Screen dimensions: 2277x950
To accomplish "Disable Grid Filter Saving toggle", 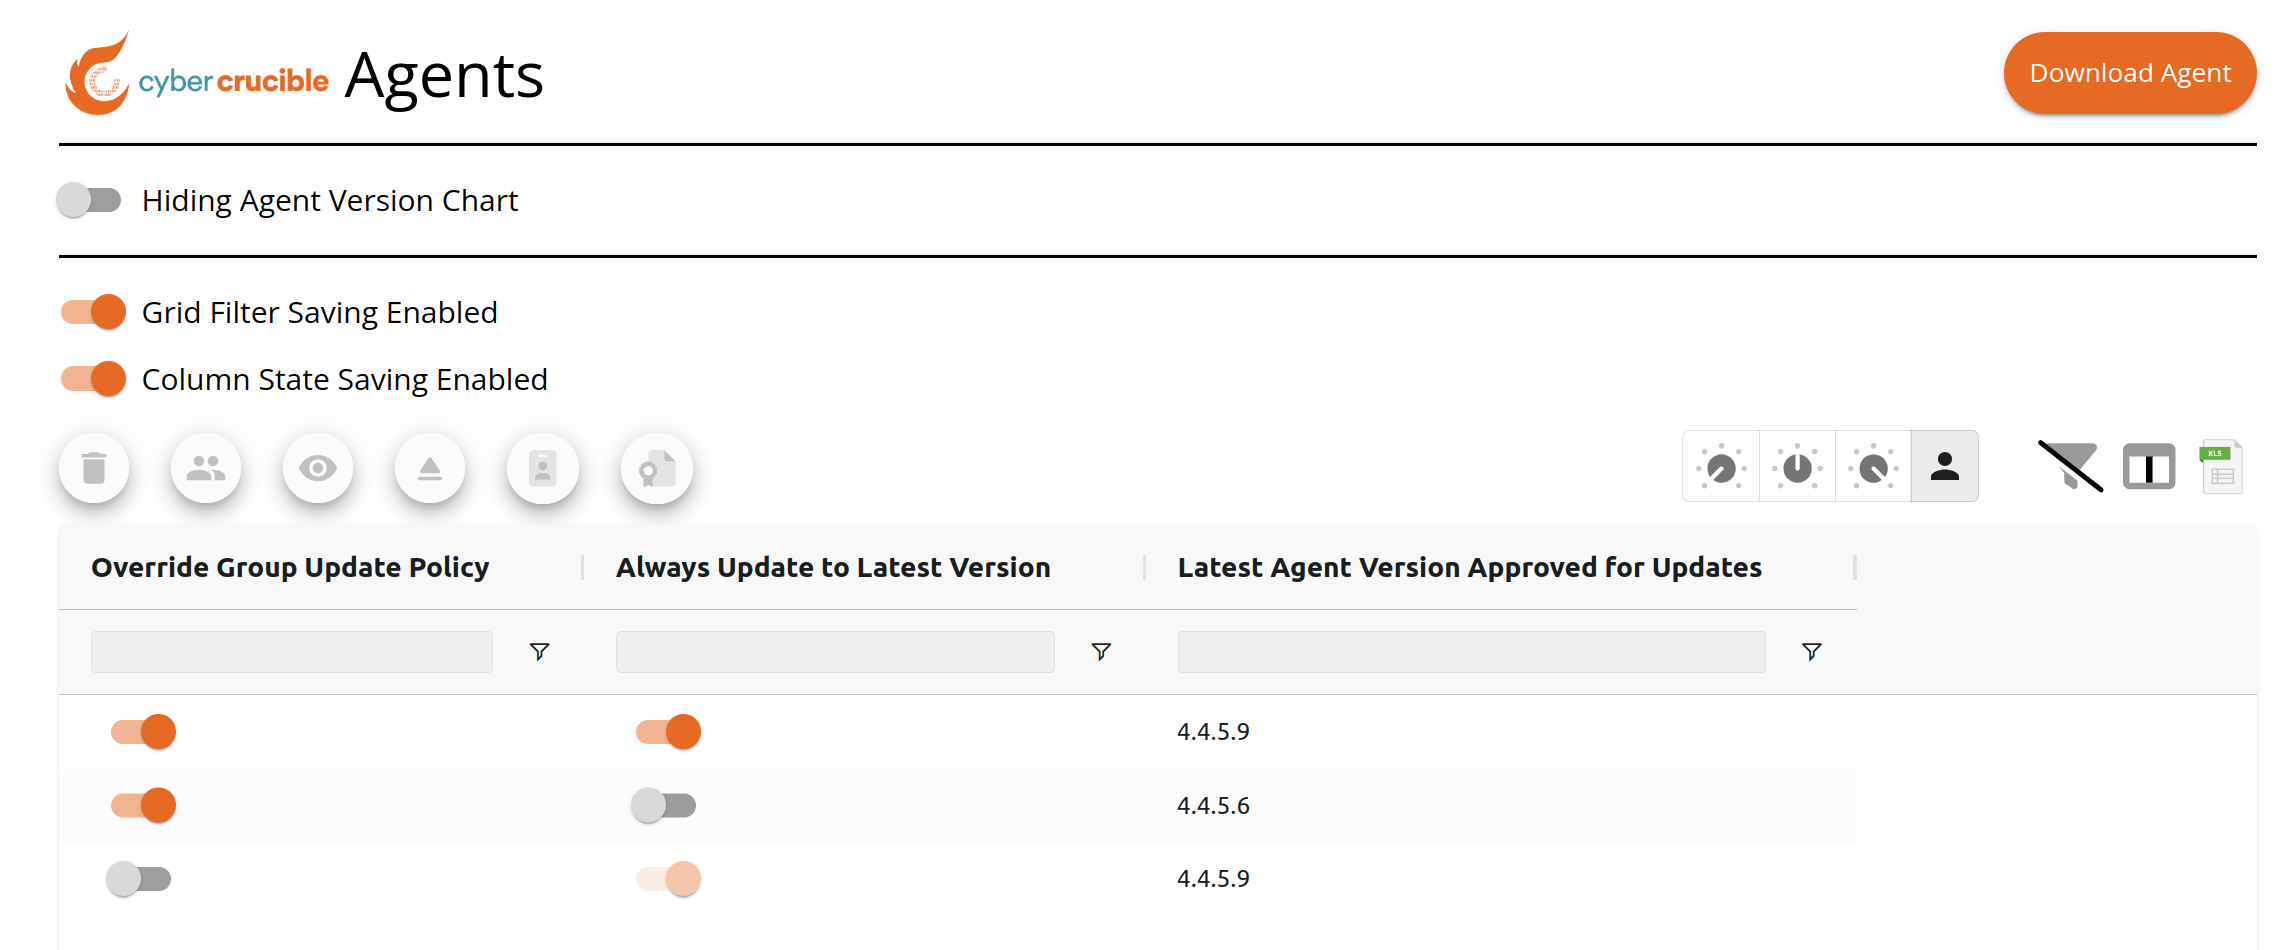I will point(93,312).
